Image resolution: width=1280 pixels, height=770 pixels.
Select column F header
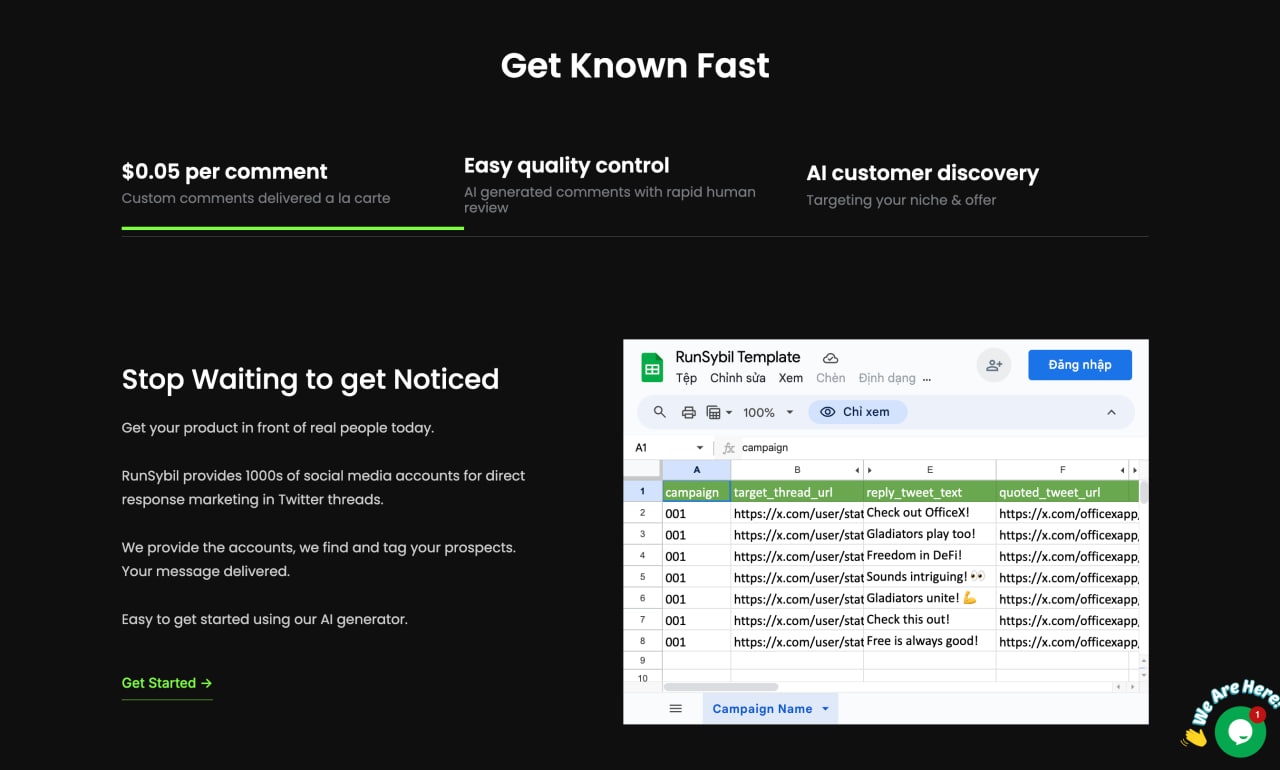coord(1062,470)
